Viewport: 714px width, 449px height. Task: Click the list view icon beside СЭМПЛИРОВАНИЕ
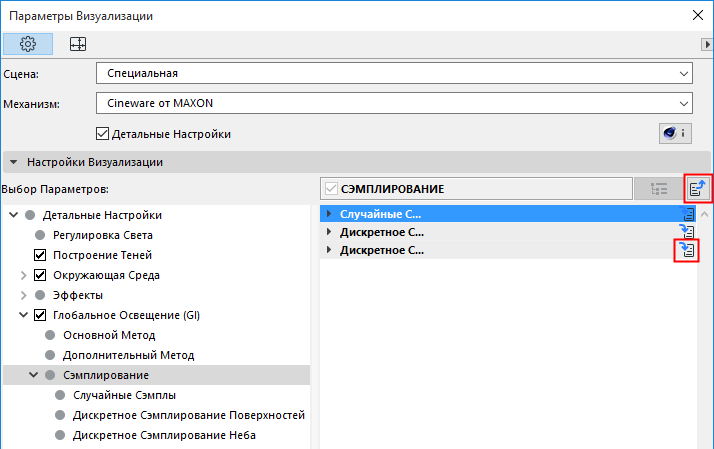[x=657, y=188]
